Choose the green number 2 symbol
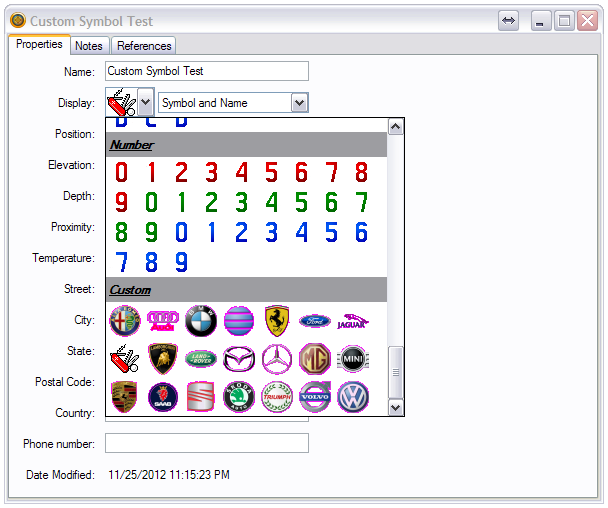Image resolution: width=608 pixels, height=508 pixels. click(x=211, y=202)
